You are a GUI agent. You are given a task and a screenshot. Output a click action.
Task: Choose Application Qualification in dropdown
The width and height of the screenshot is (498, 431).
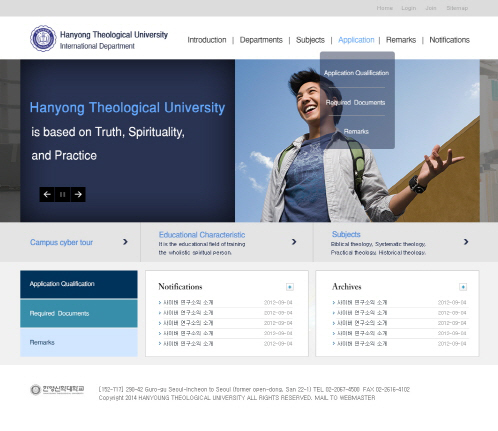[356, 73]
